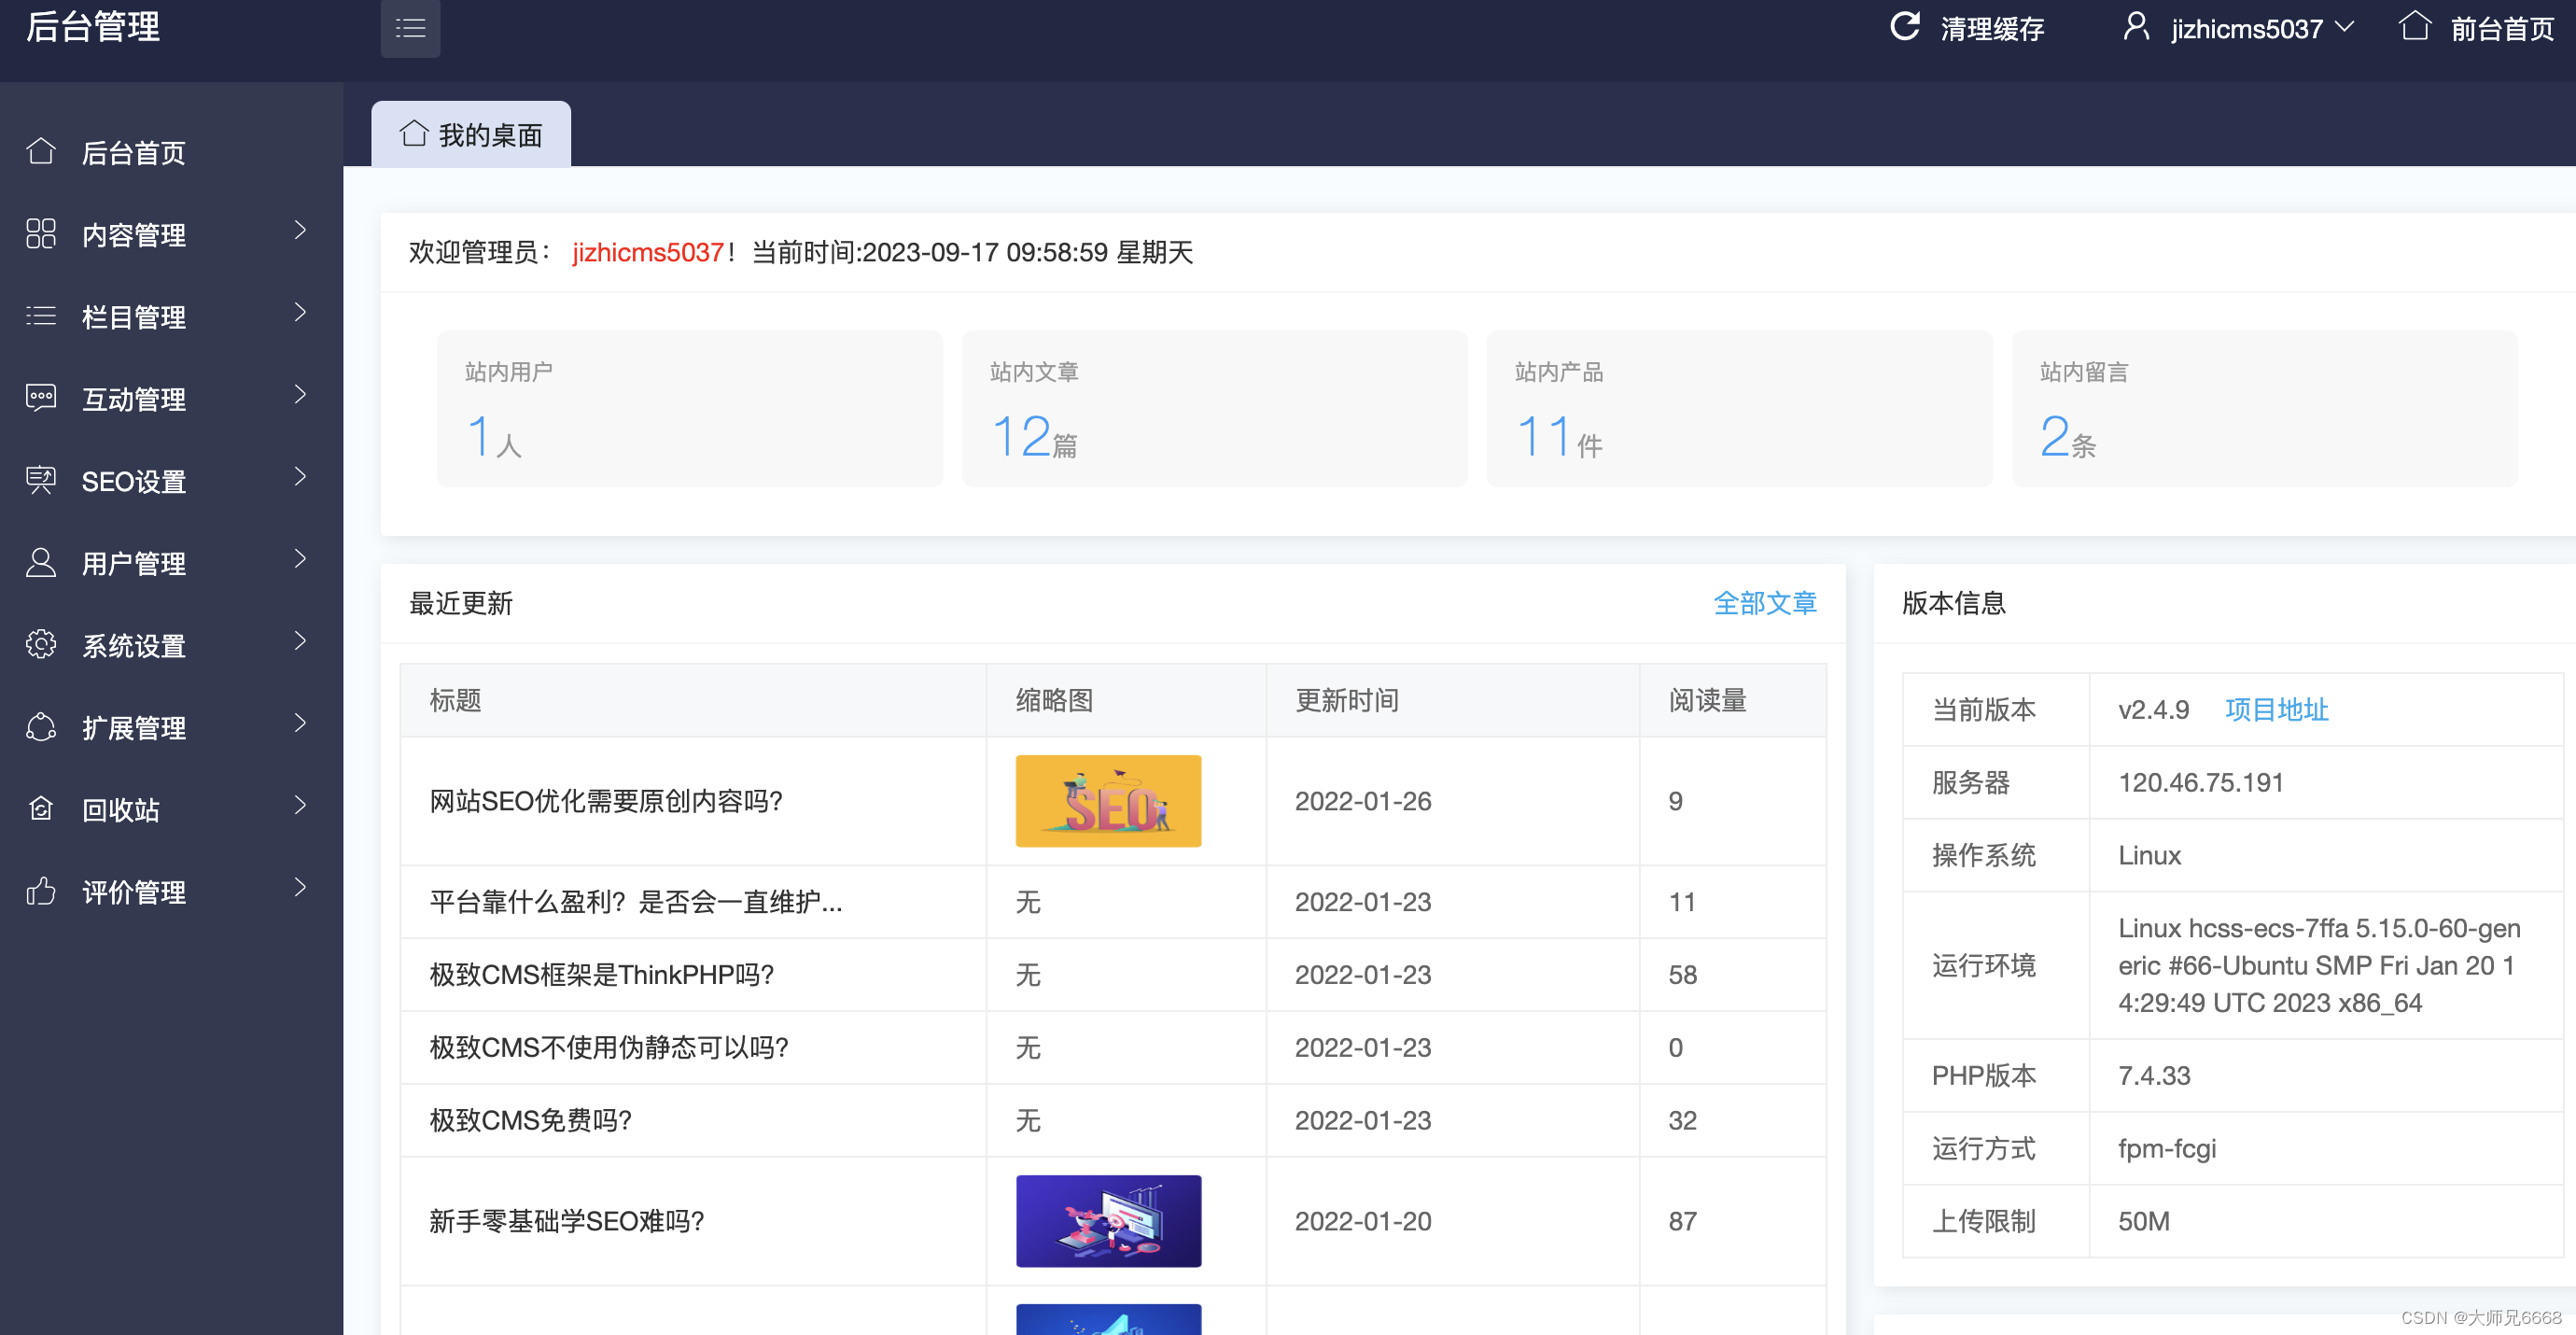The image size is (2576, 1335).
Task: Expand the 回收站 chevron
Action: pyautogui.click(x=300, y=805)
